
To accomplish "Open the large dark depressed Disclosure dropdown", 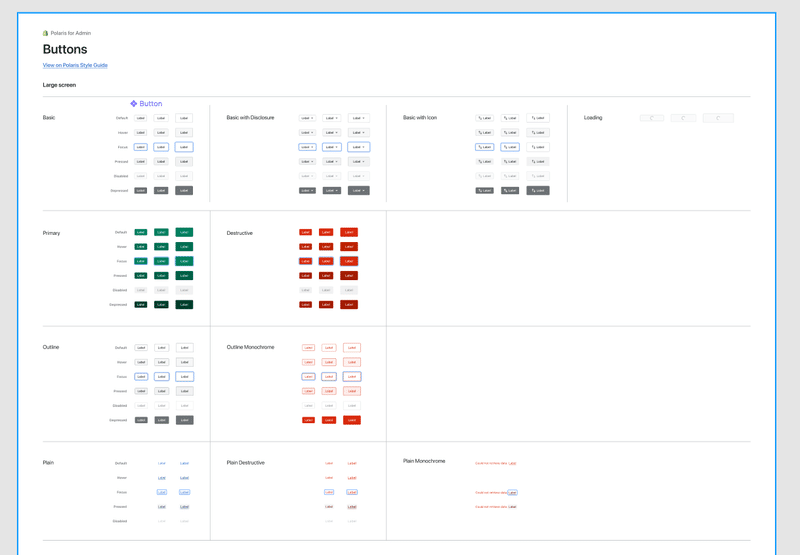I will 359,190.
